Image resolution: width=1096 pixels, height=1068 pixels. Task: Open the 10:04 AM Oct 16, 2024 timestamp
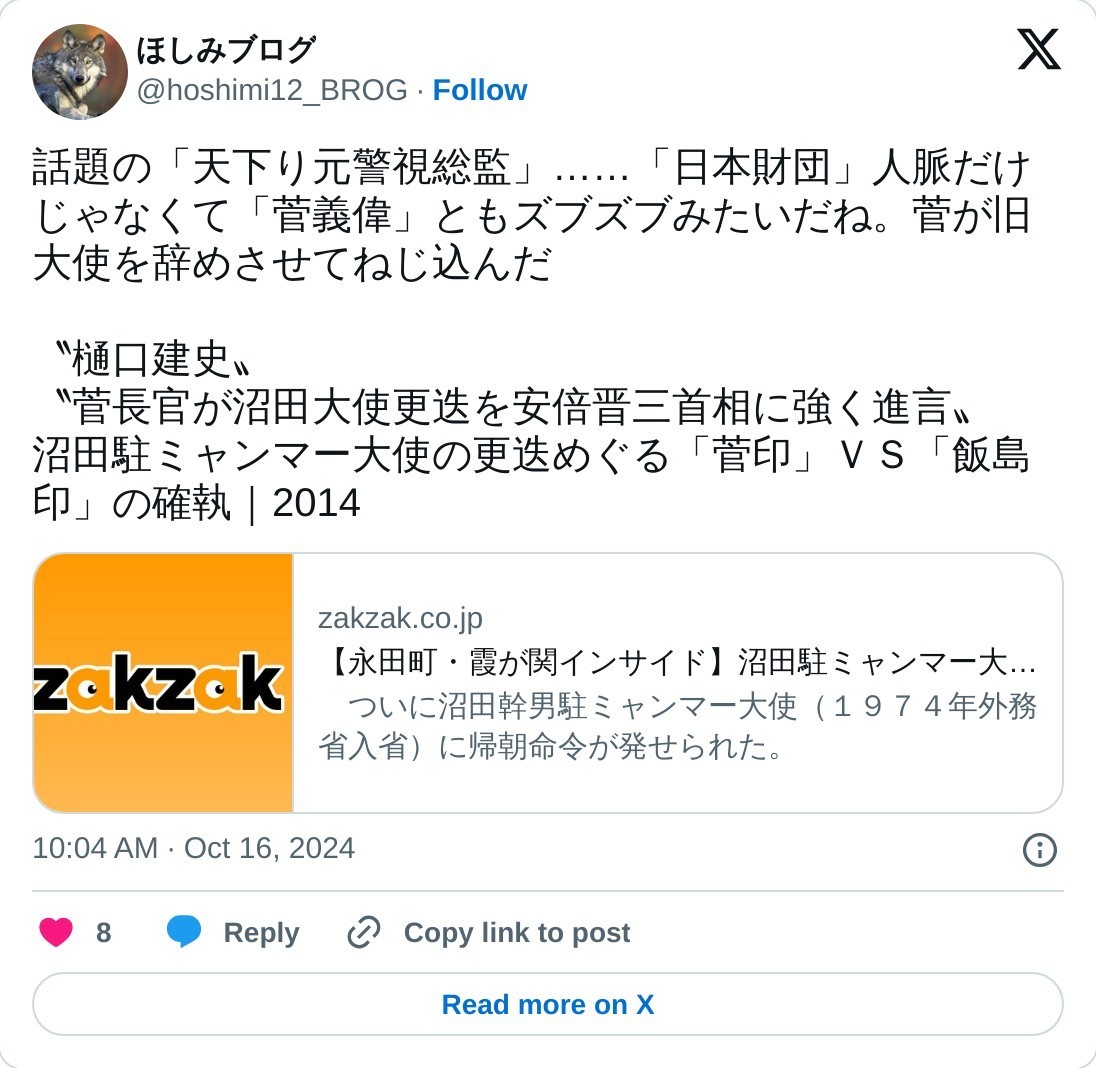194,849
